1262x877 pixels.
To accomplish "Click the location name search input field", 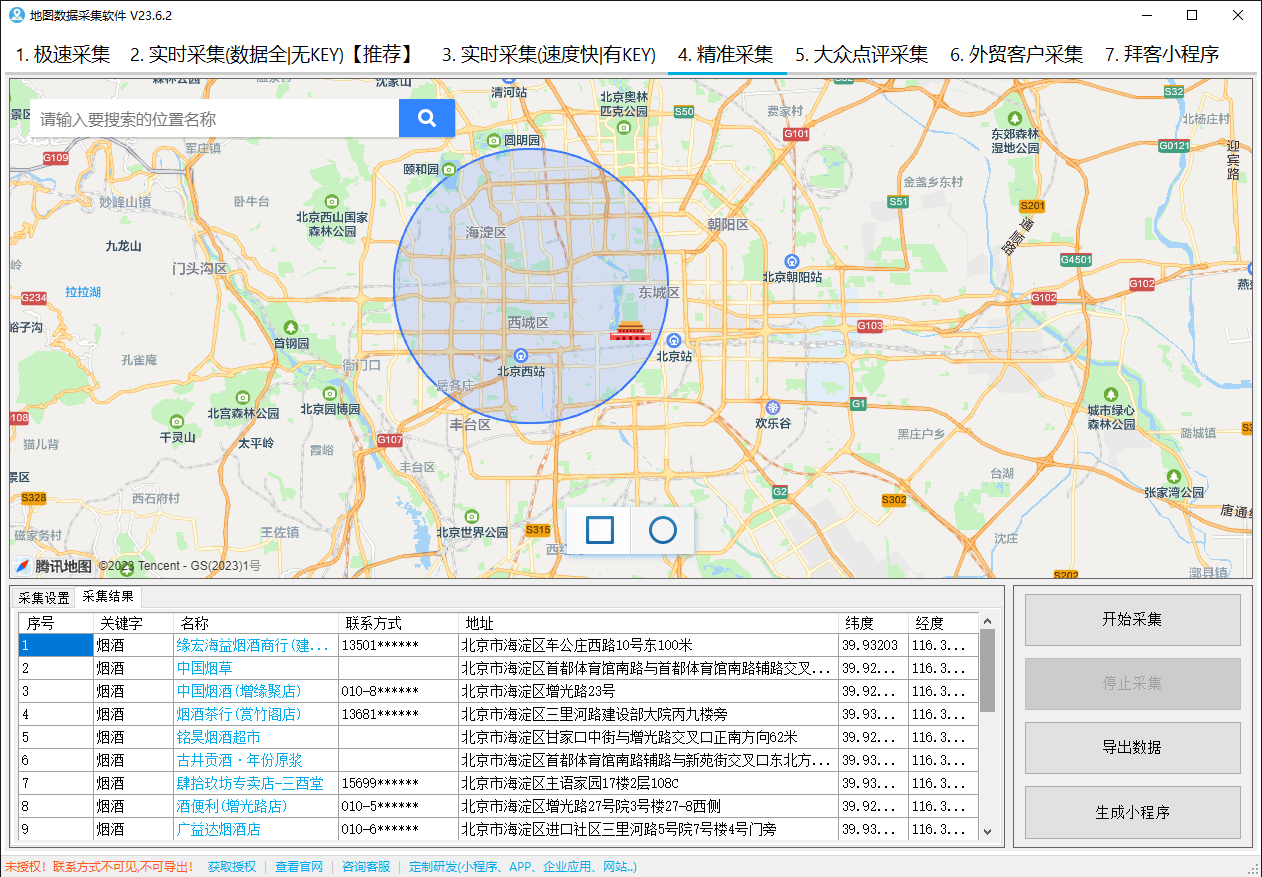I will (214, 118).
